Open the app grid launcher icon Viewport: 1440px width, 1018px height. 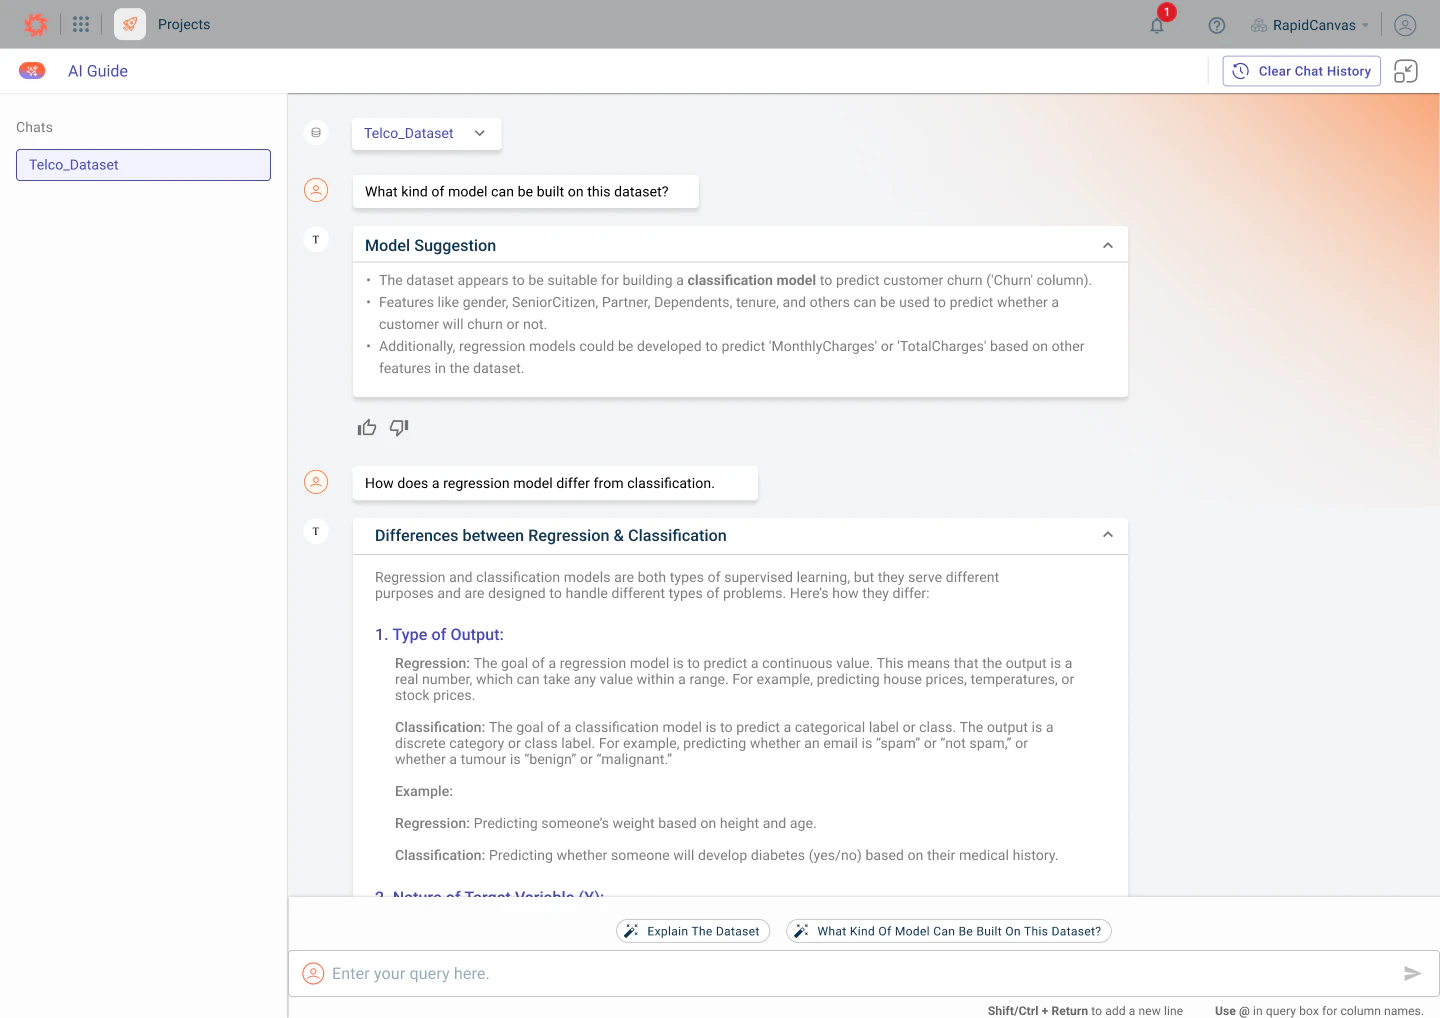coord(81,24)
